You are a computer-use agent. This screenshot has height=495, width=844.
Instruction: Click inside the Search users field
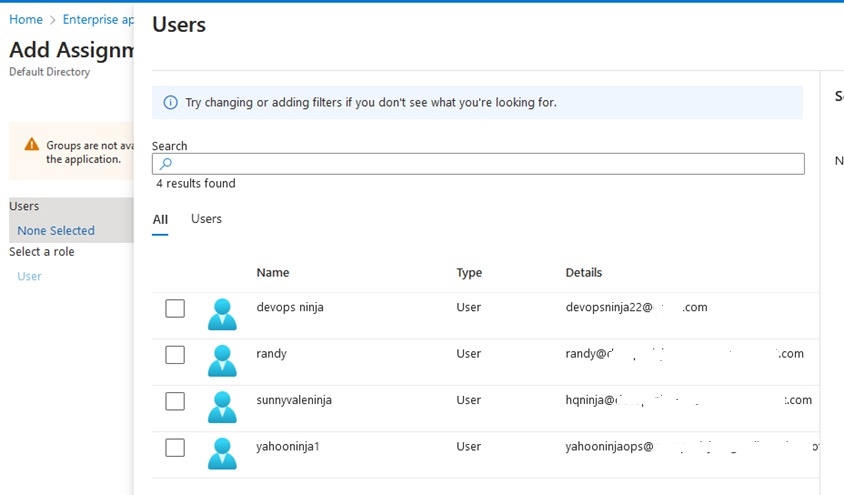click(x=480, y=164)
